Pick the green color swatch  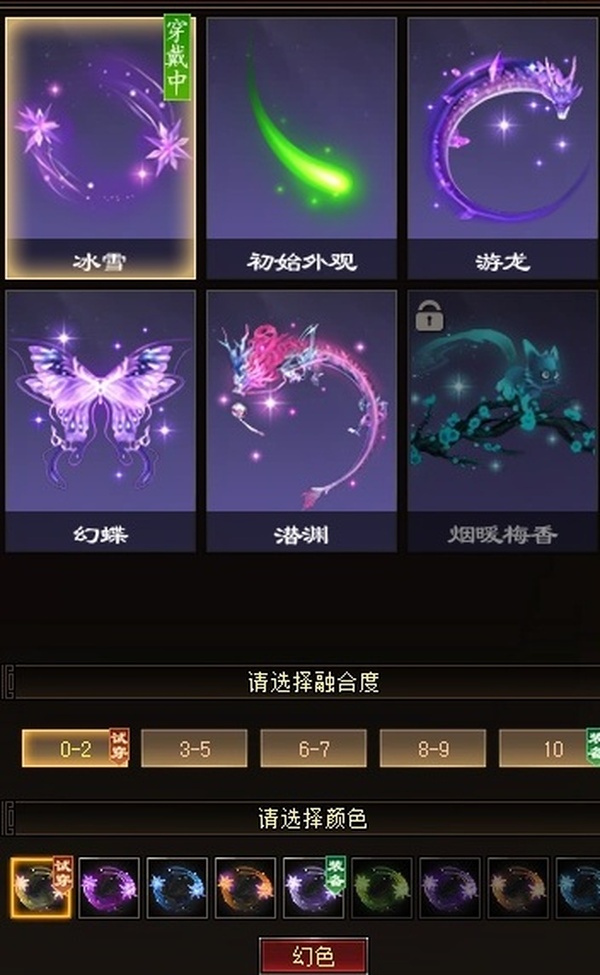pos(382,888)
